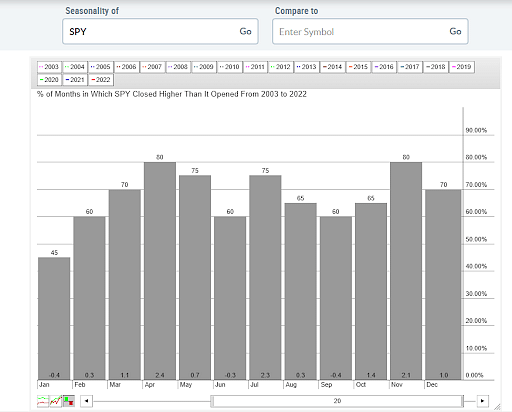Image resolution: width=512 pixels, height=412 pixels.
Task: Click Go next to the SPY symbol
Action: tap(245, 31)
